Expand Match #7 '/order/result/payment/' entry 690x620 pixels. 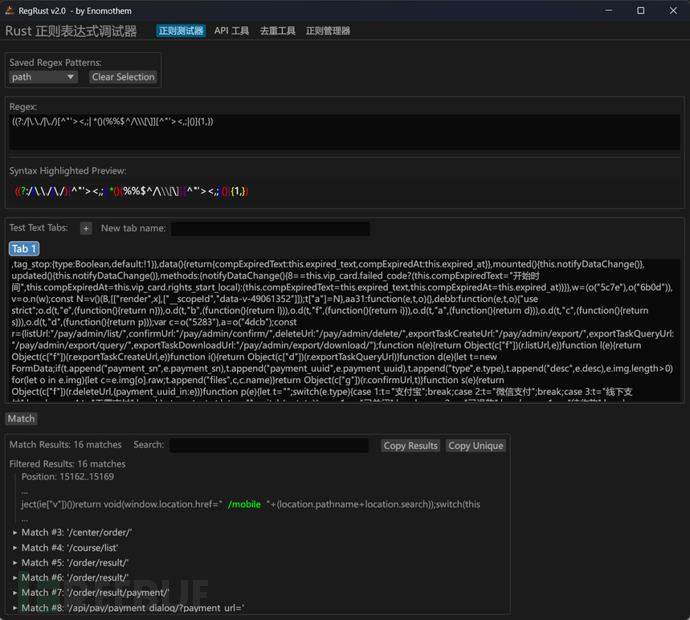(x=15, y=592)
